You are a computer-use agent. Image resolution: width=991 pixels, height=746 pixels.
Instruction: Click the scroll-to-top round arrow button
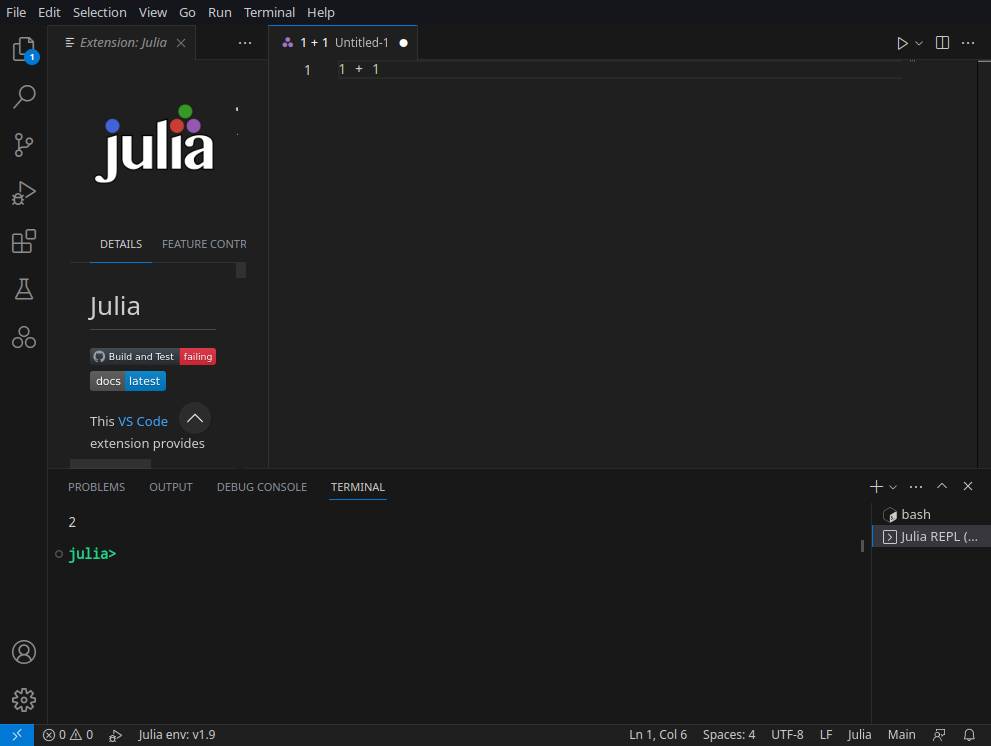[195, 418]
